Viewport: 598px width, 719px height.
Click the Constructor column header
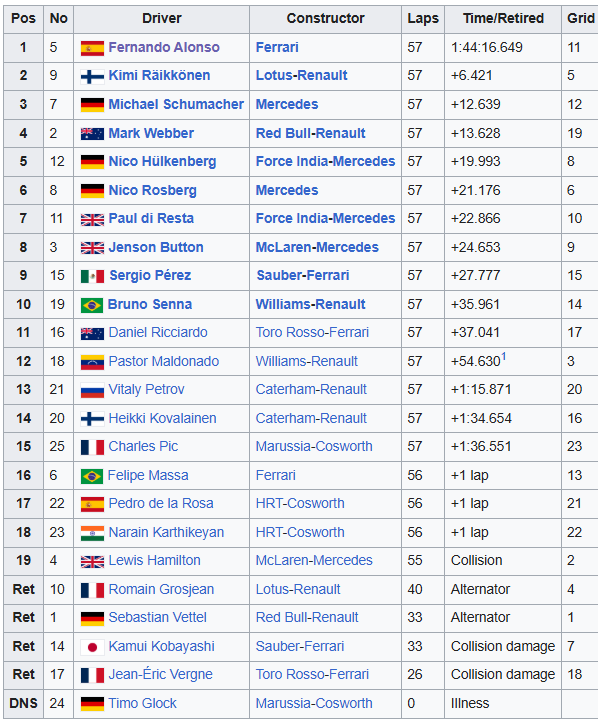pos(325,18)
